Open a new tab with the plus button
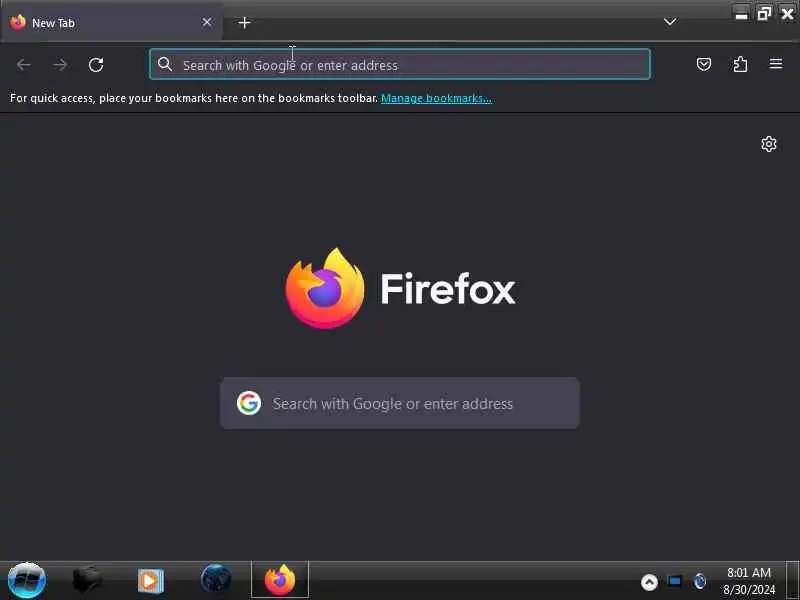 tap(244, 22)
